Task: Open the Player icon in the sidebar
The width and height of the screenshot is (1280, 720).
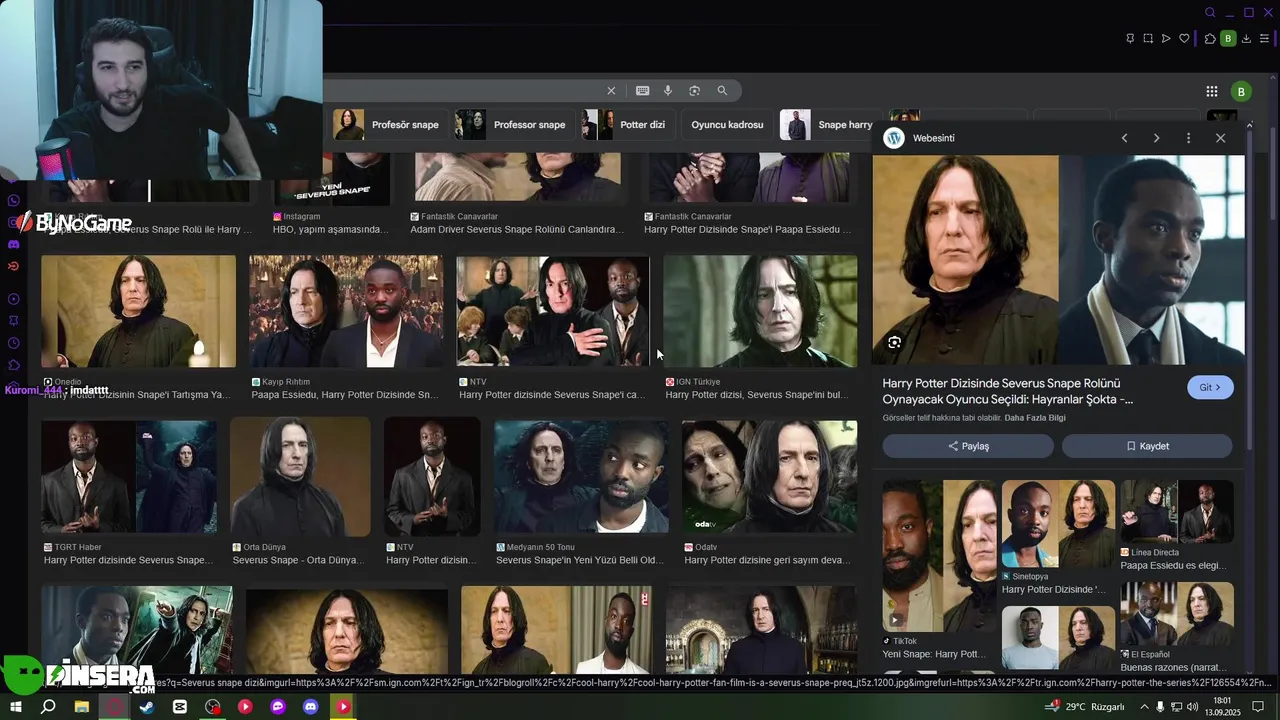Action: point(14,299)
